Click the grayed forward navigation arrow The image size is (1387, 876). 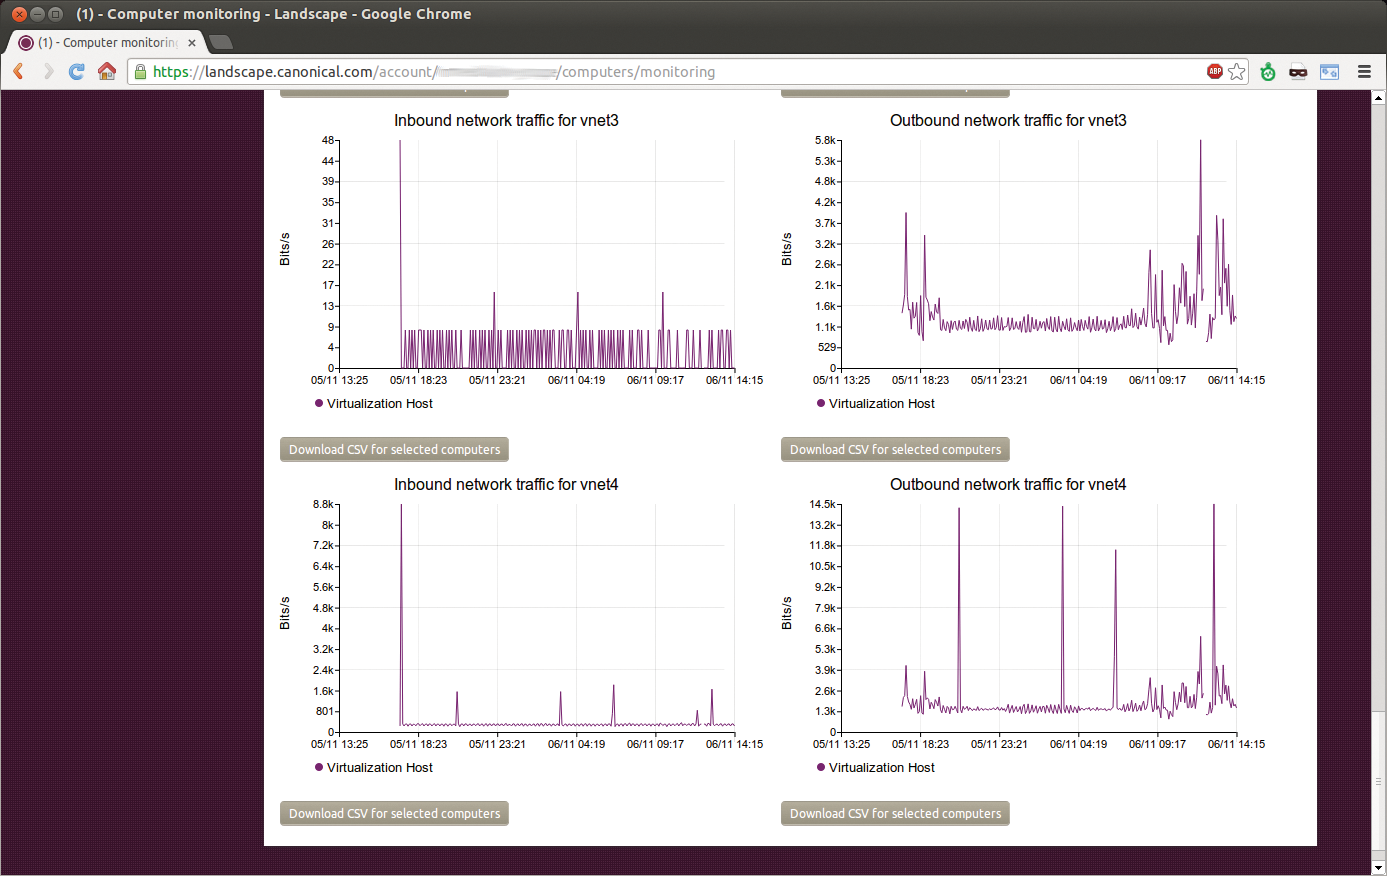48,71
